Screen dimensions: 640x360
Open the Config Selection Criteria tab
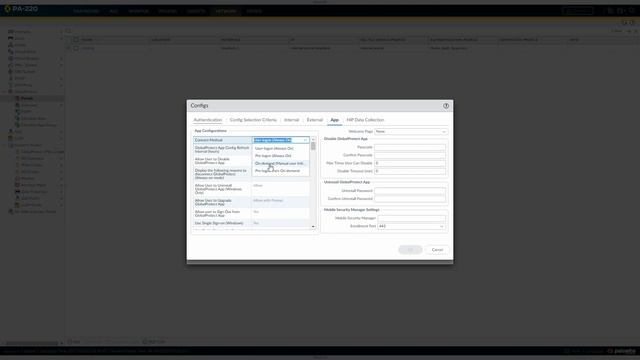click(253, 120)
